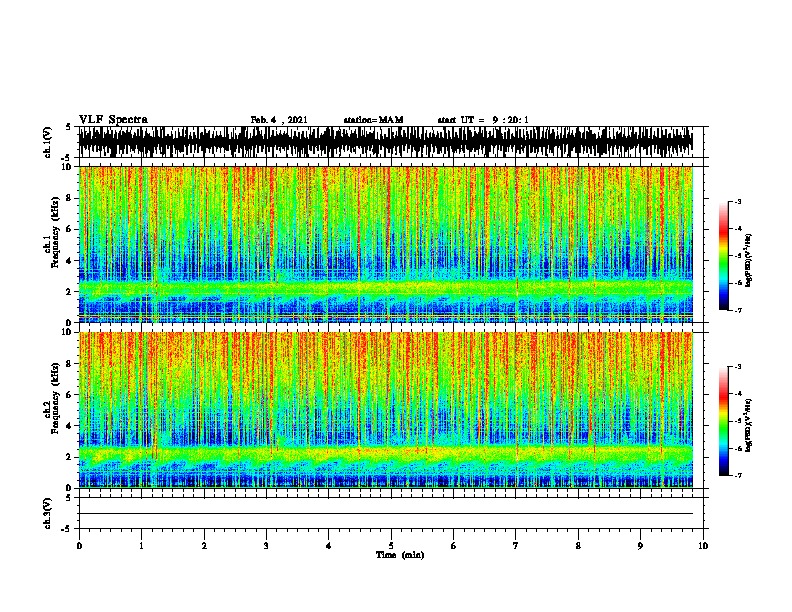Click the flat line in ch.3(V) panel
Image resolution: width=792 pixels, height=612 pixels.
pos(386,514)
